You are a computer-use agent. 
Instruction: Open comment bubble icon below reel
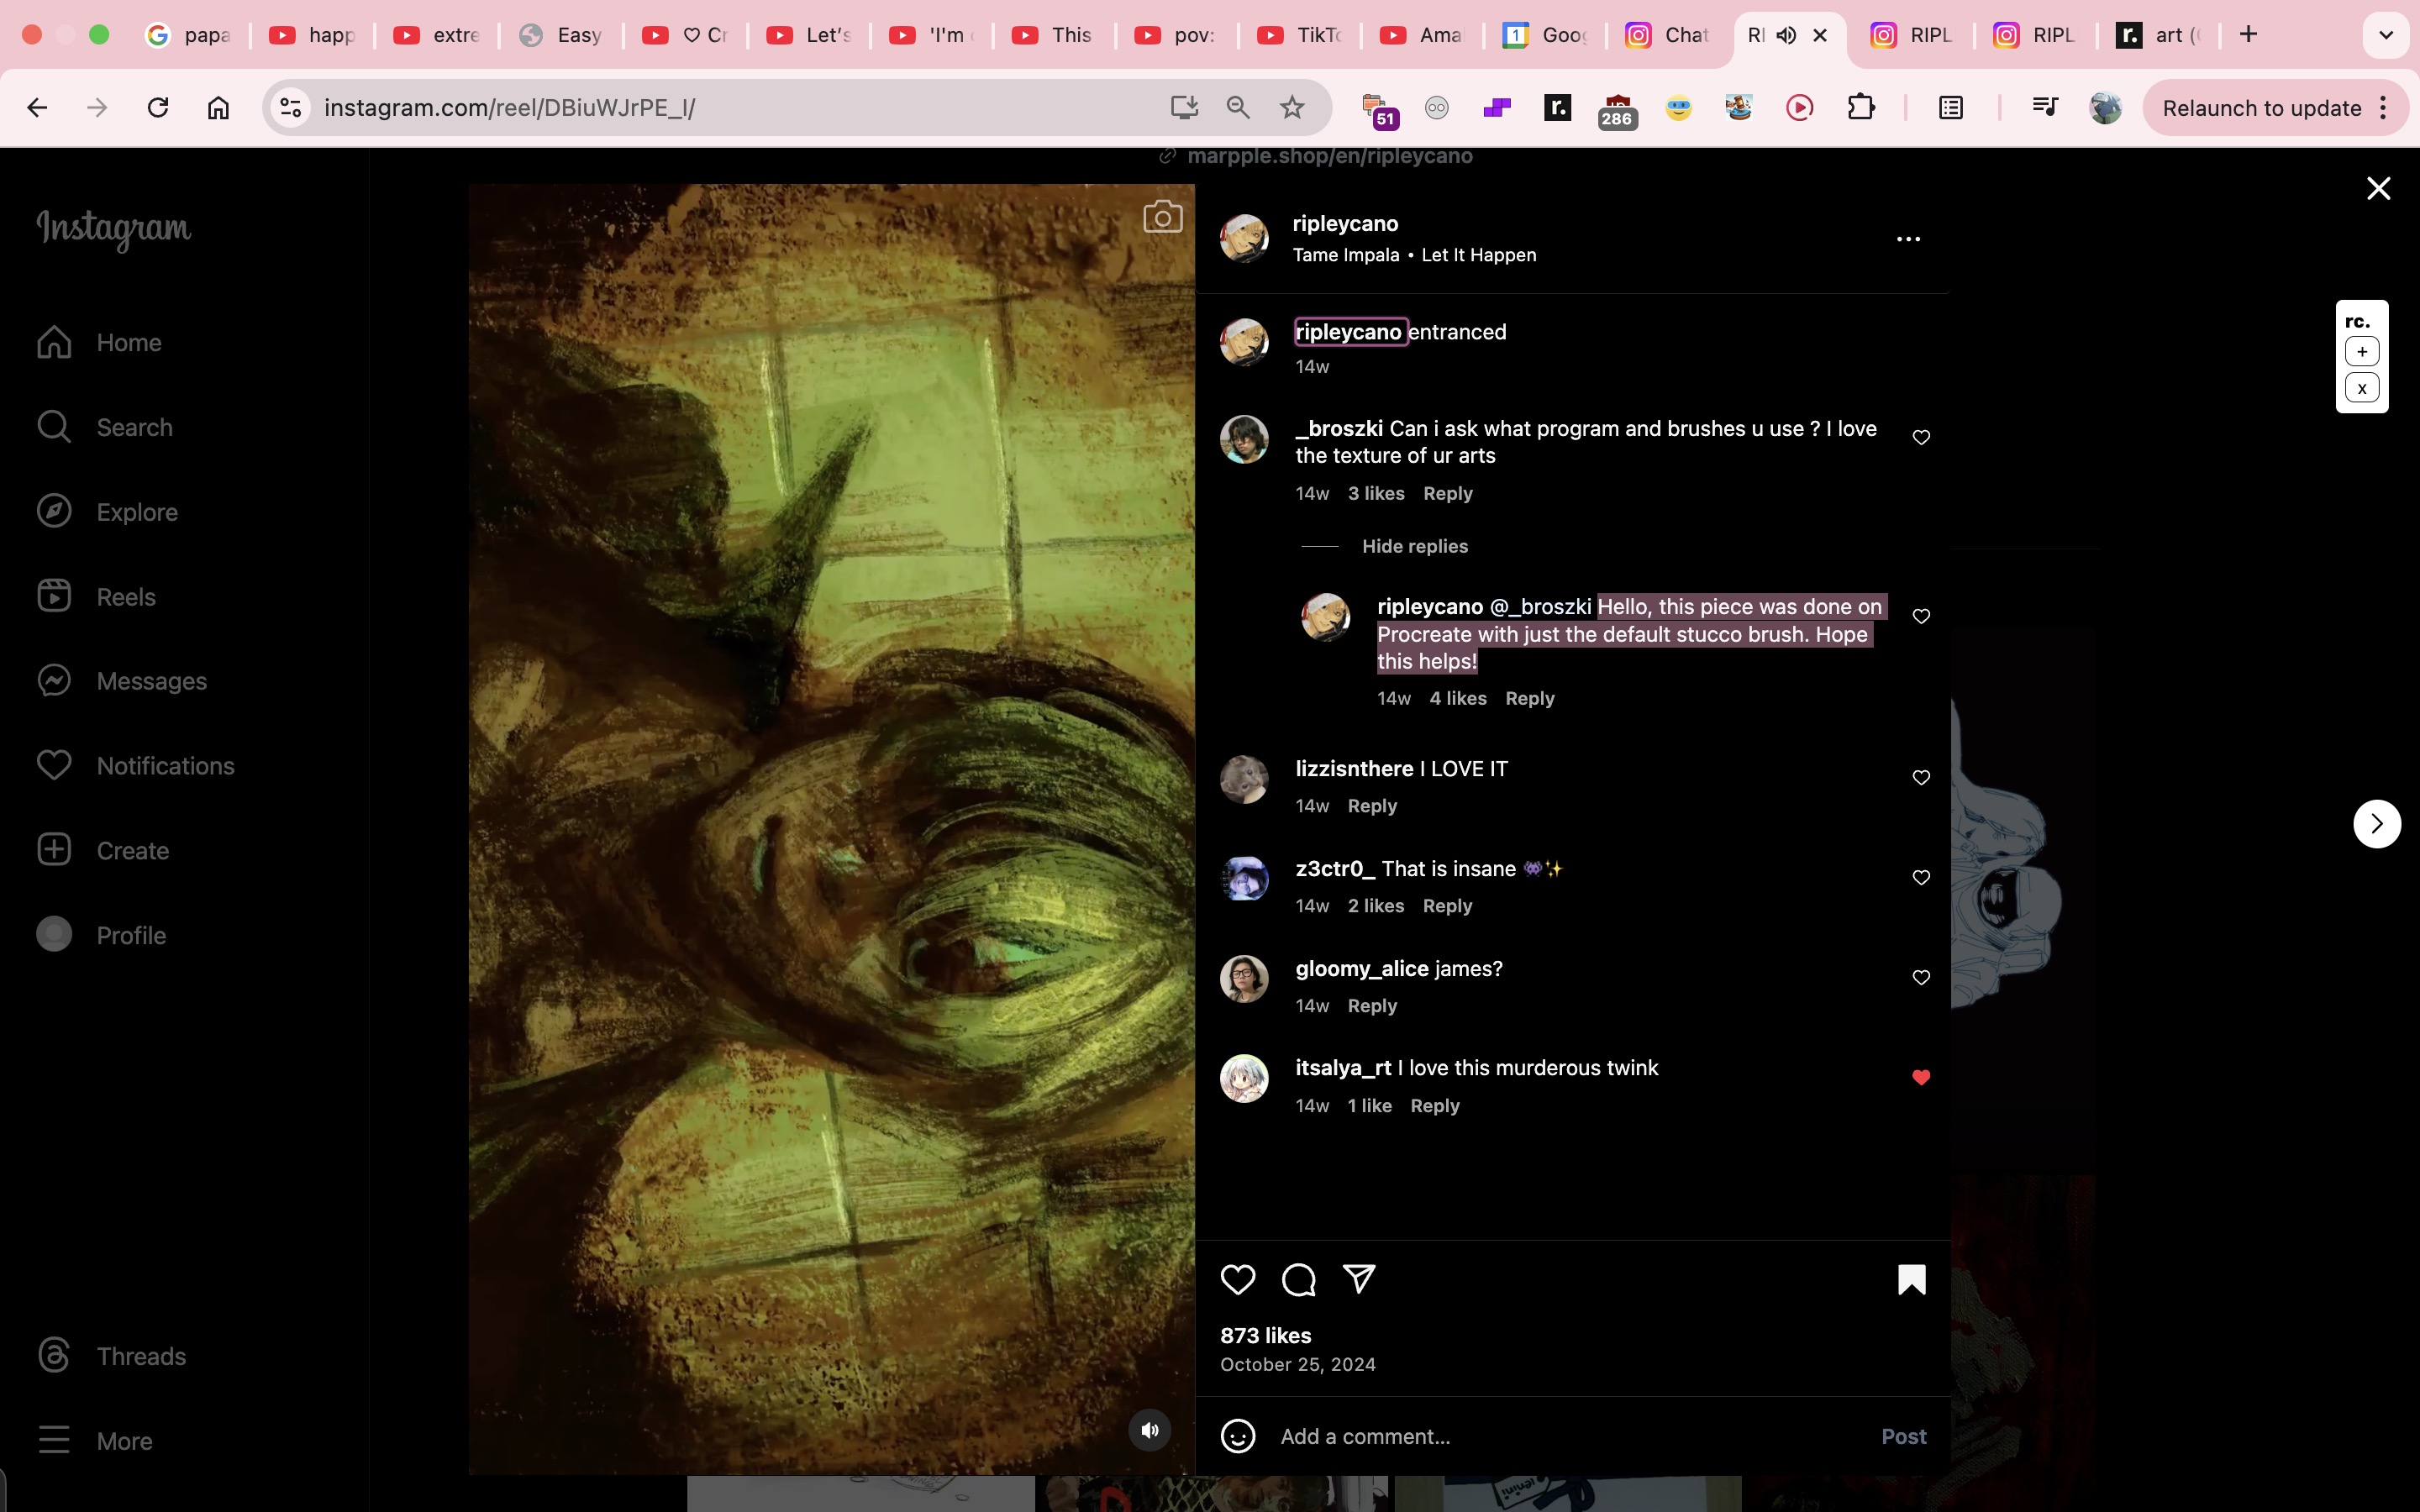1299,1279
